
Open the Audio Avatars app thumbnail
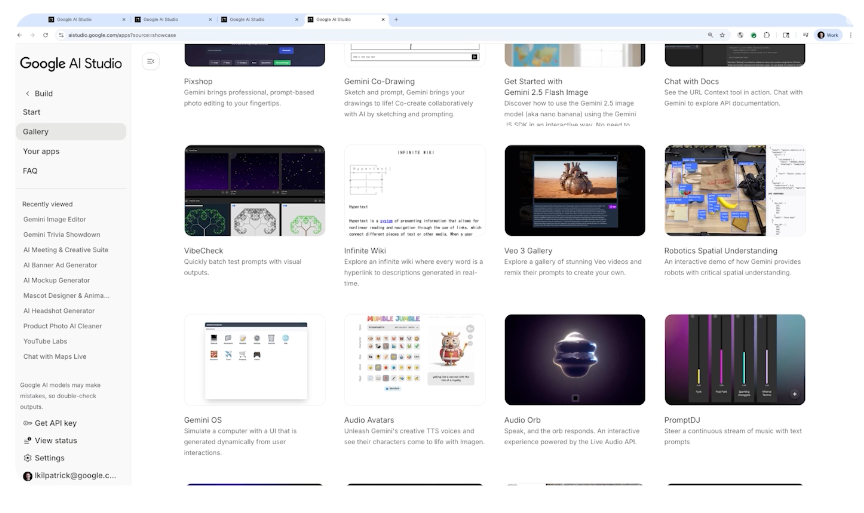[x=415, y=360]
